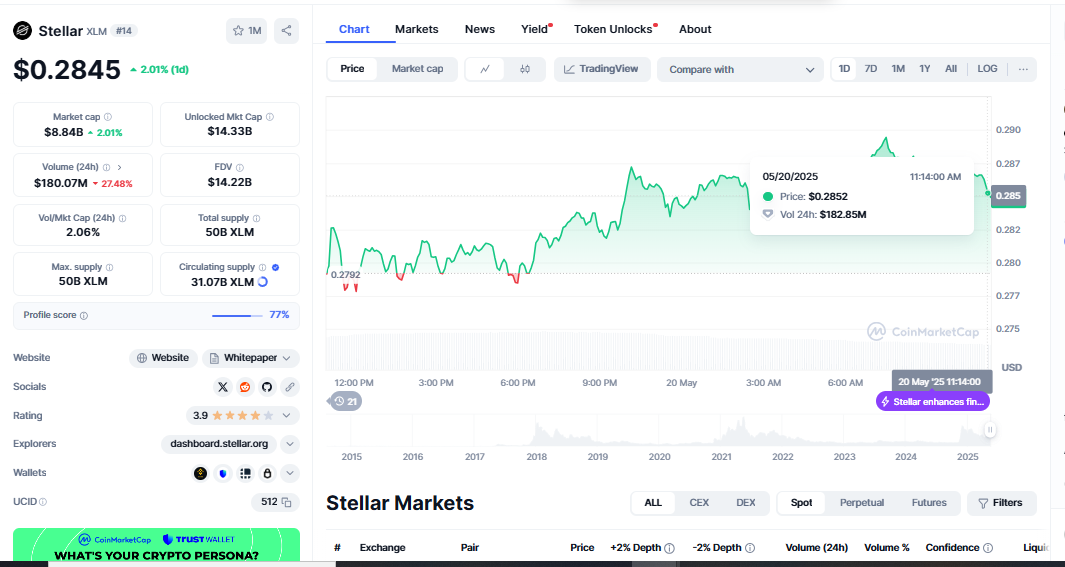Click the history events badge 21
1065x567 pixels.
(346, 401)
